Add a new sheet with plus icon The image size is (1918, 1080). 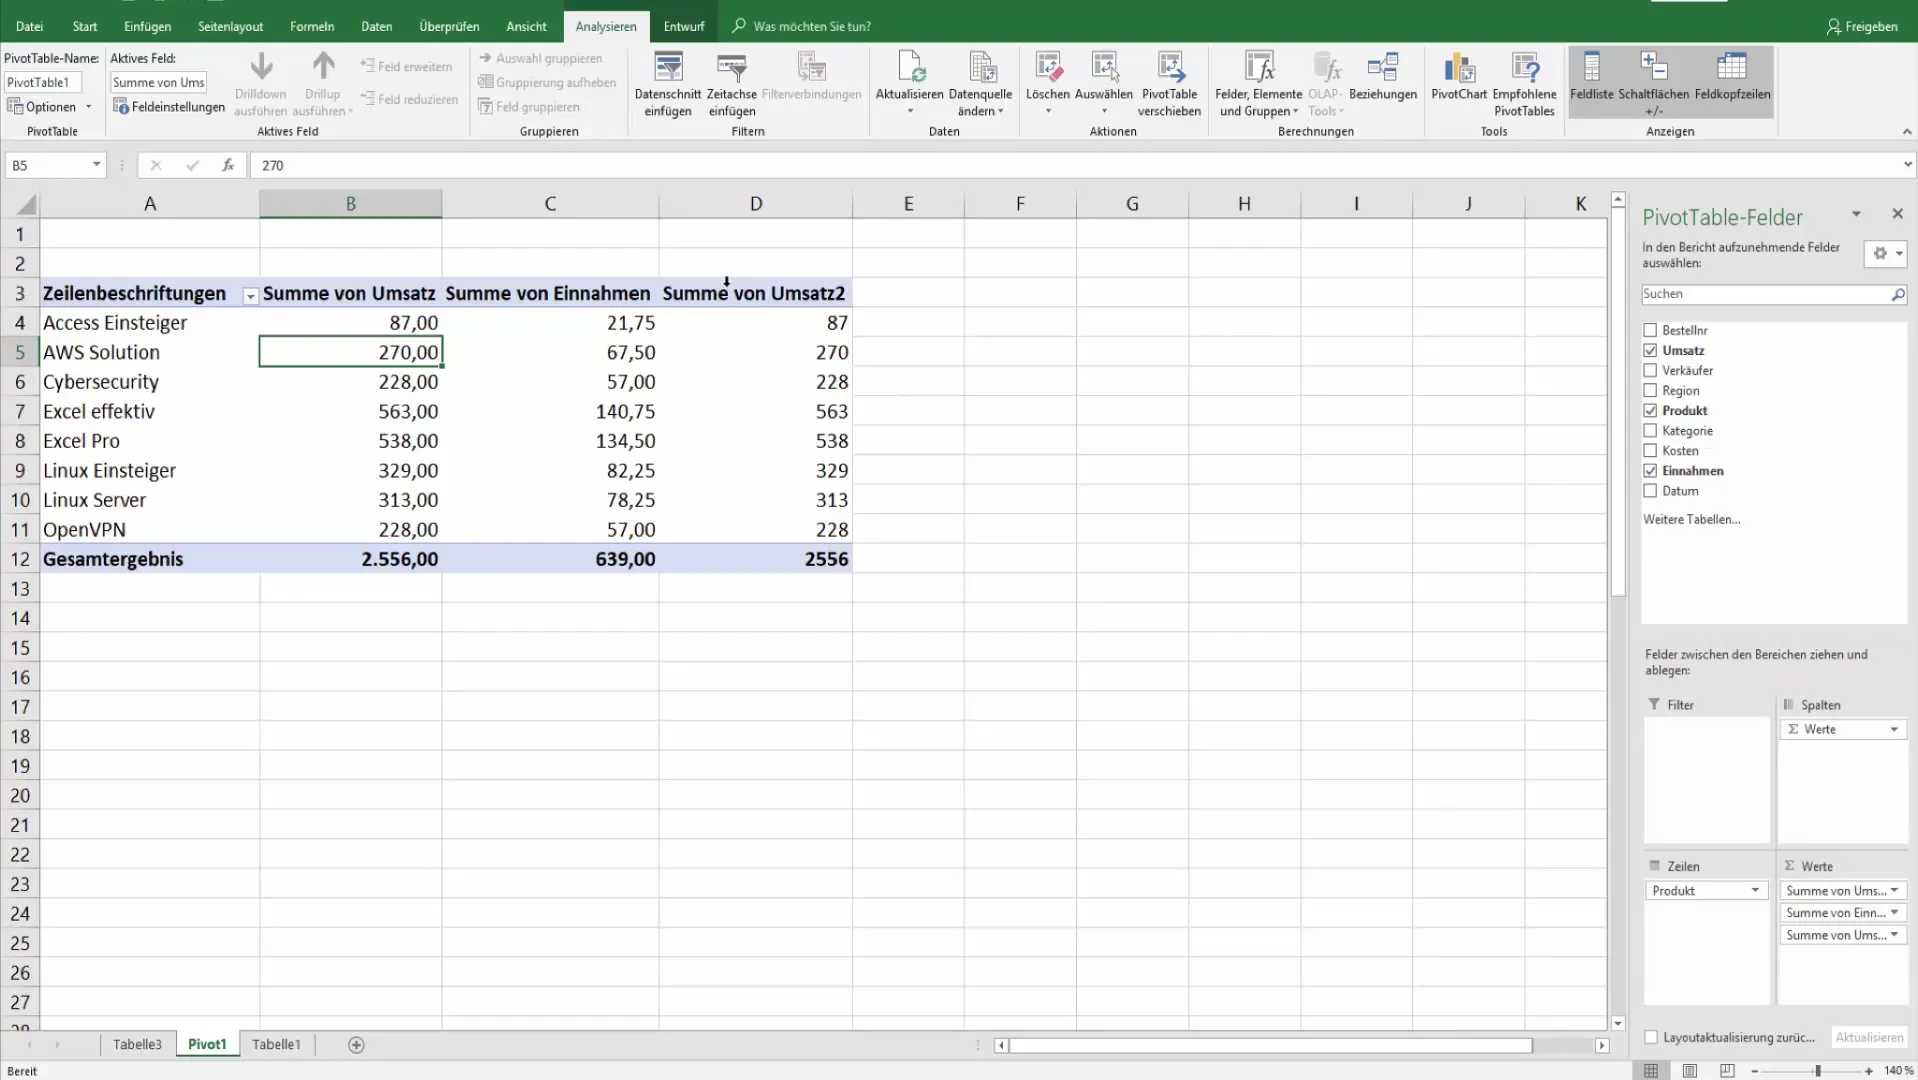[356, 1044]
